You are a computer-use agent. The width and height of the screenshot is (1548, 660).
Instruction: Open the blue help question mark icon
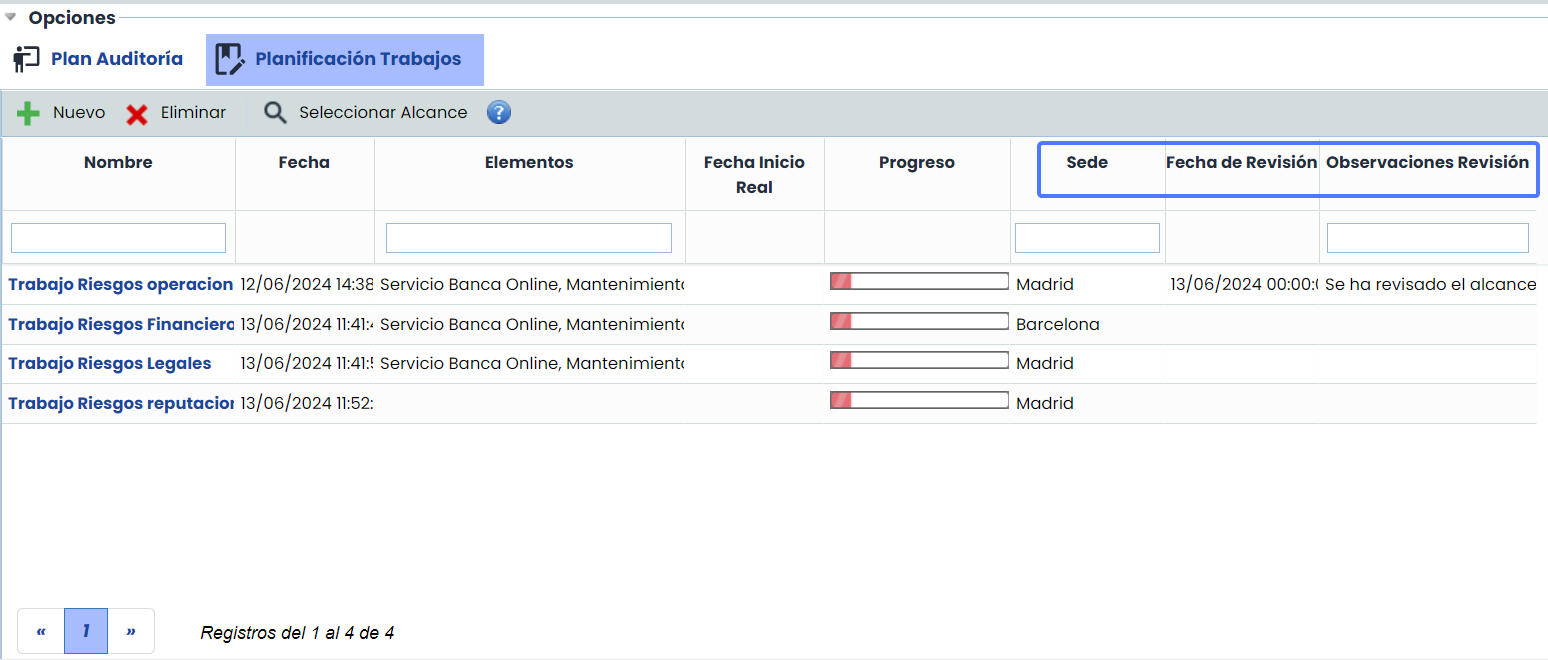pyautogui.click(x=499, y=112)
